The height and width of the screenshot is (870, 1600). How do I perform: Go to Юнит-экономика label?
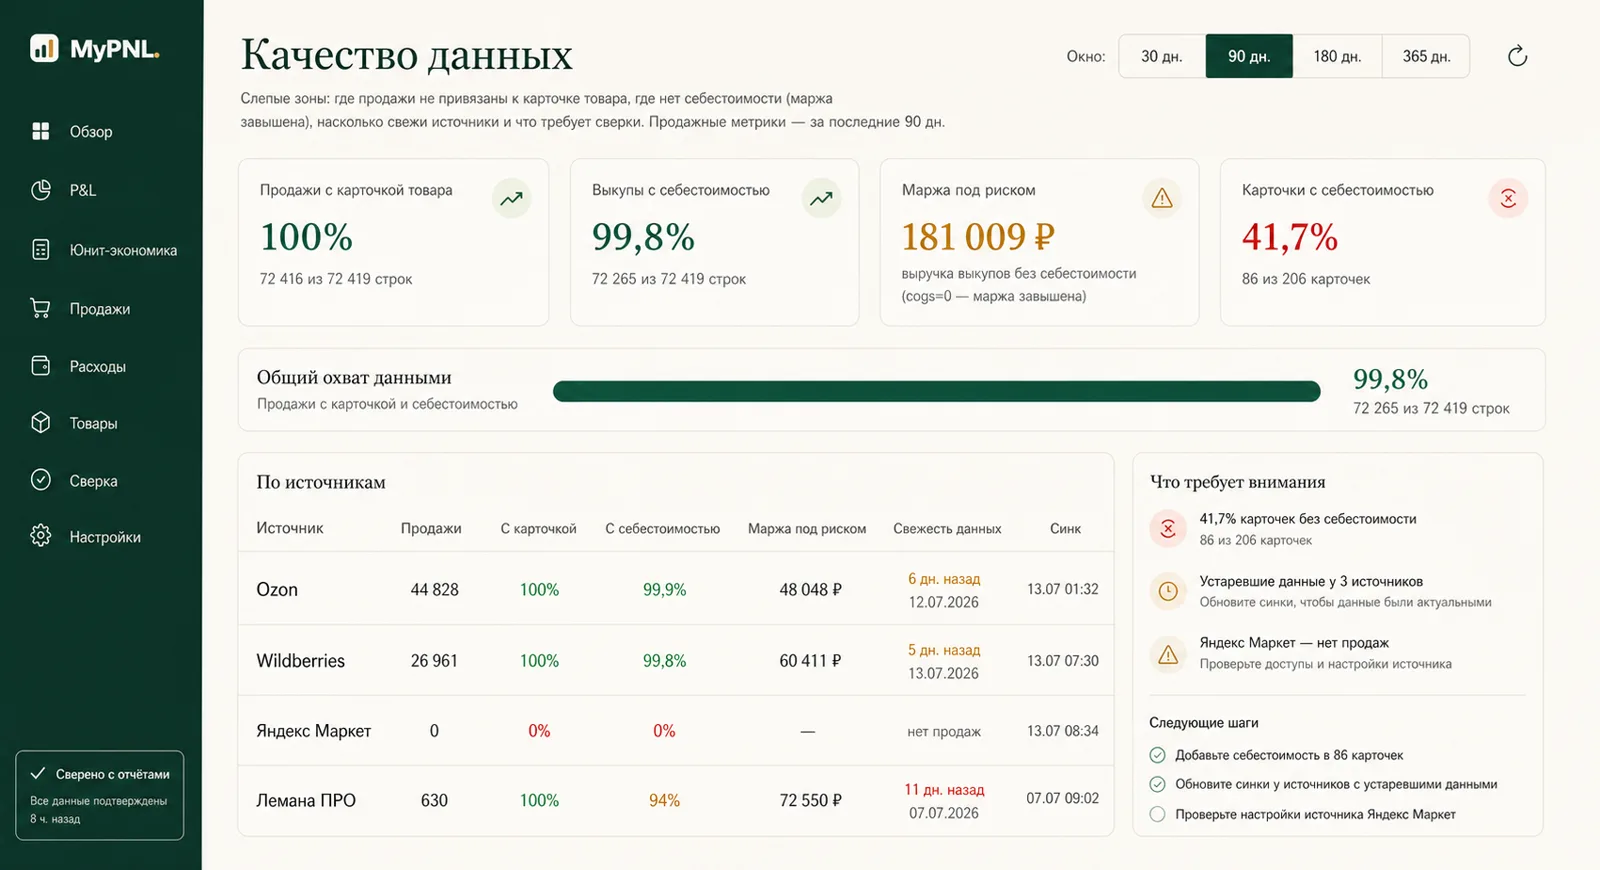pyautogui.click(x=123, y=250)
